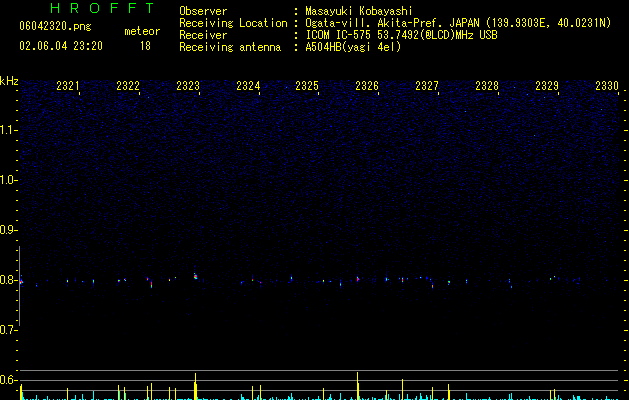Click the 0.6 frequency axis label

point(8,380)
